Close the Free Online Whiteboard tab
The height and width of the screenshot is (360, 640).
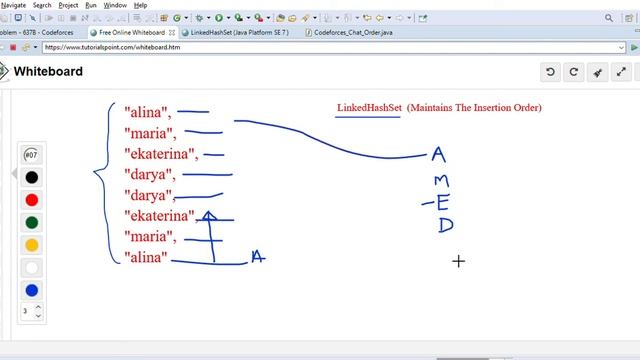pyautogui.click(x=172, y=32)
